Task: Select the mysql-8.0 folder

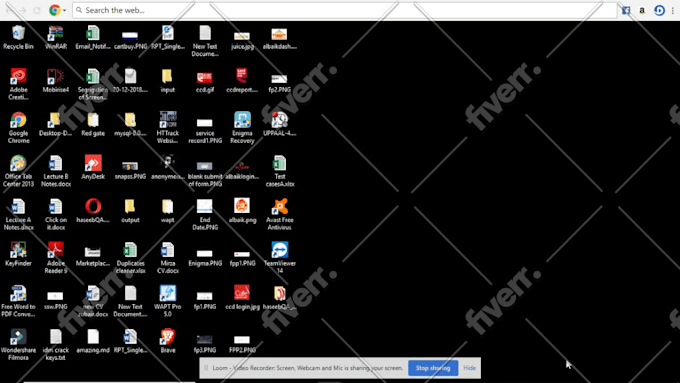Action: [130, 124]
